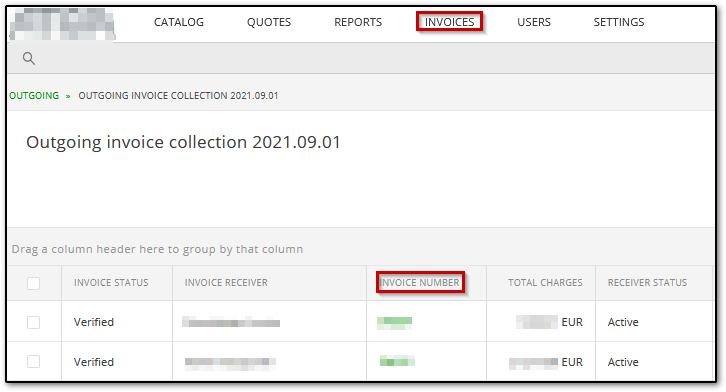Open the USERS menu
Screen dimensions: 726x392
(x=534, y=22)
